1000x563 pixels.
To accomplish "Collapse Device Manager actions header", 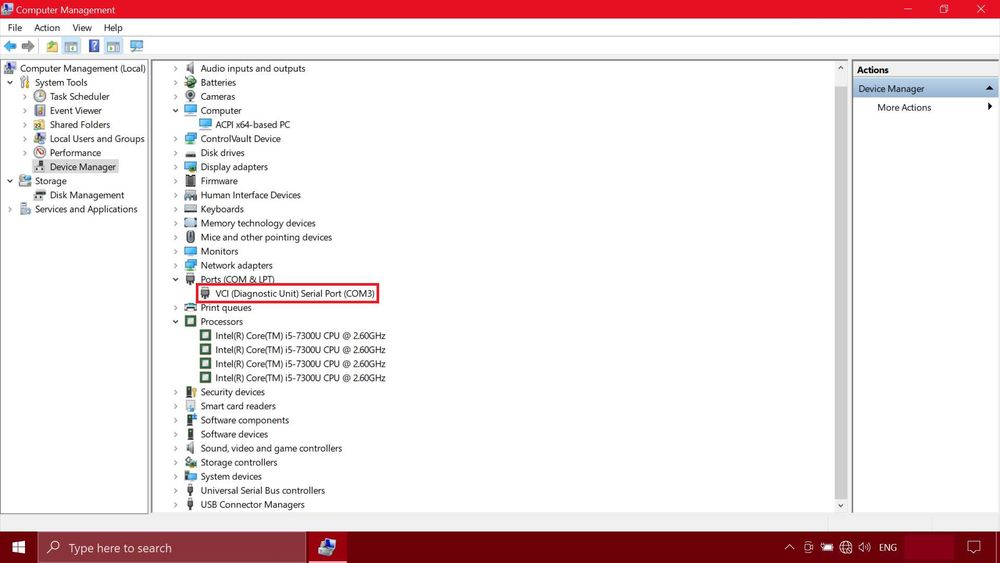I will coord(989,88).
